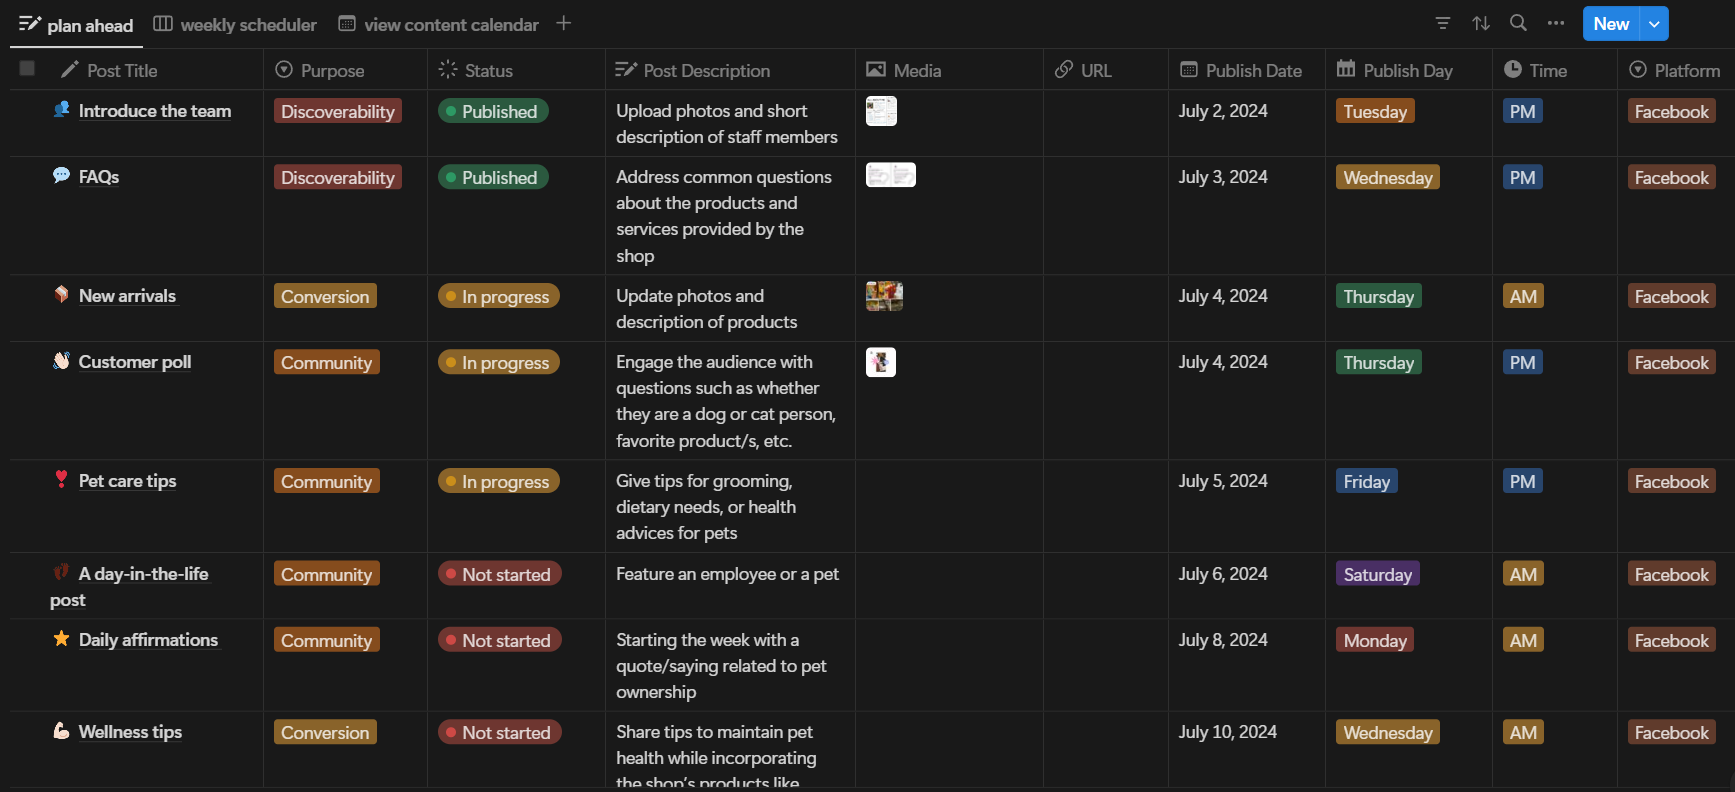Add a new view with plus icon

564,23
